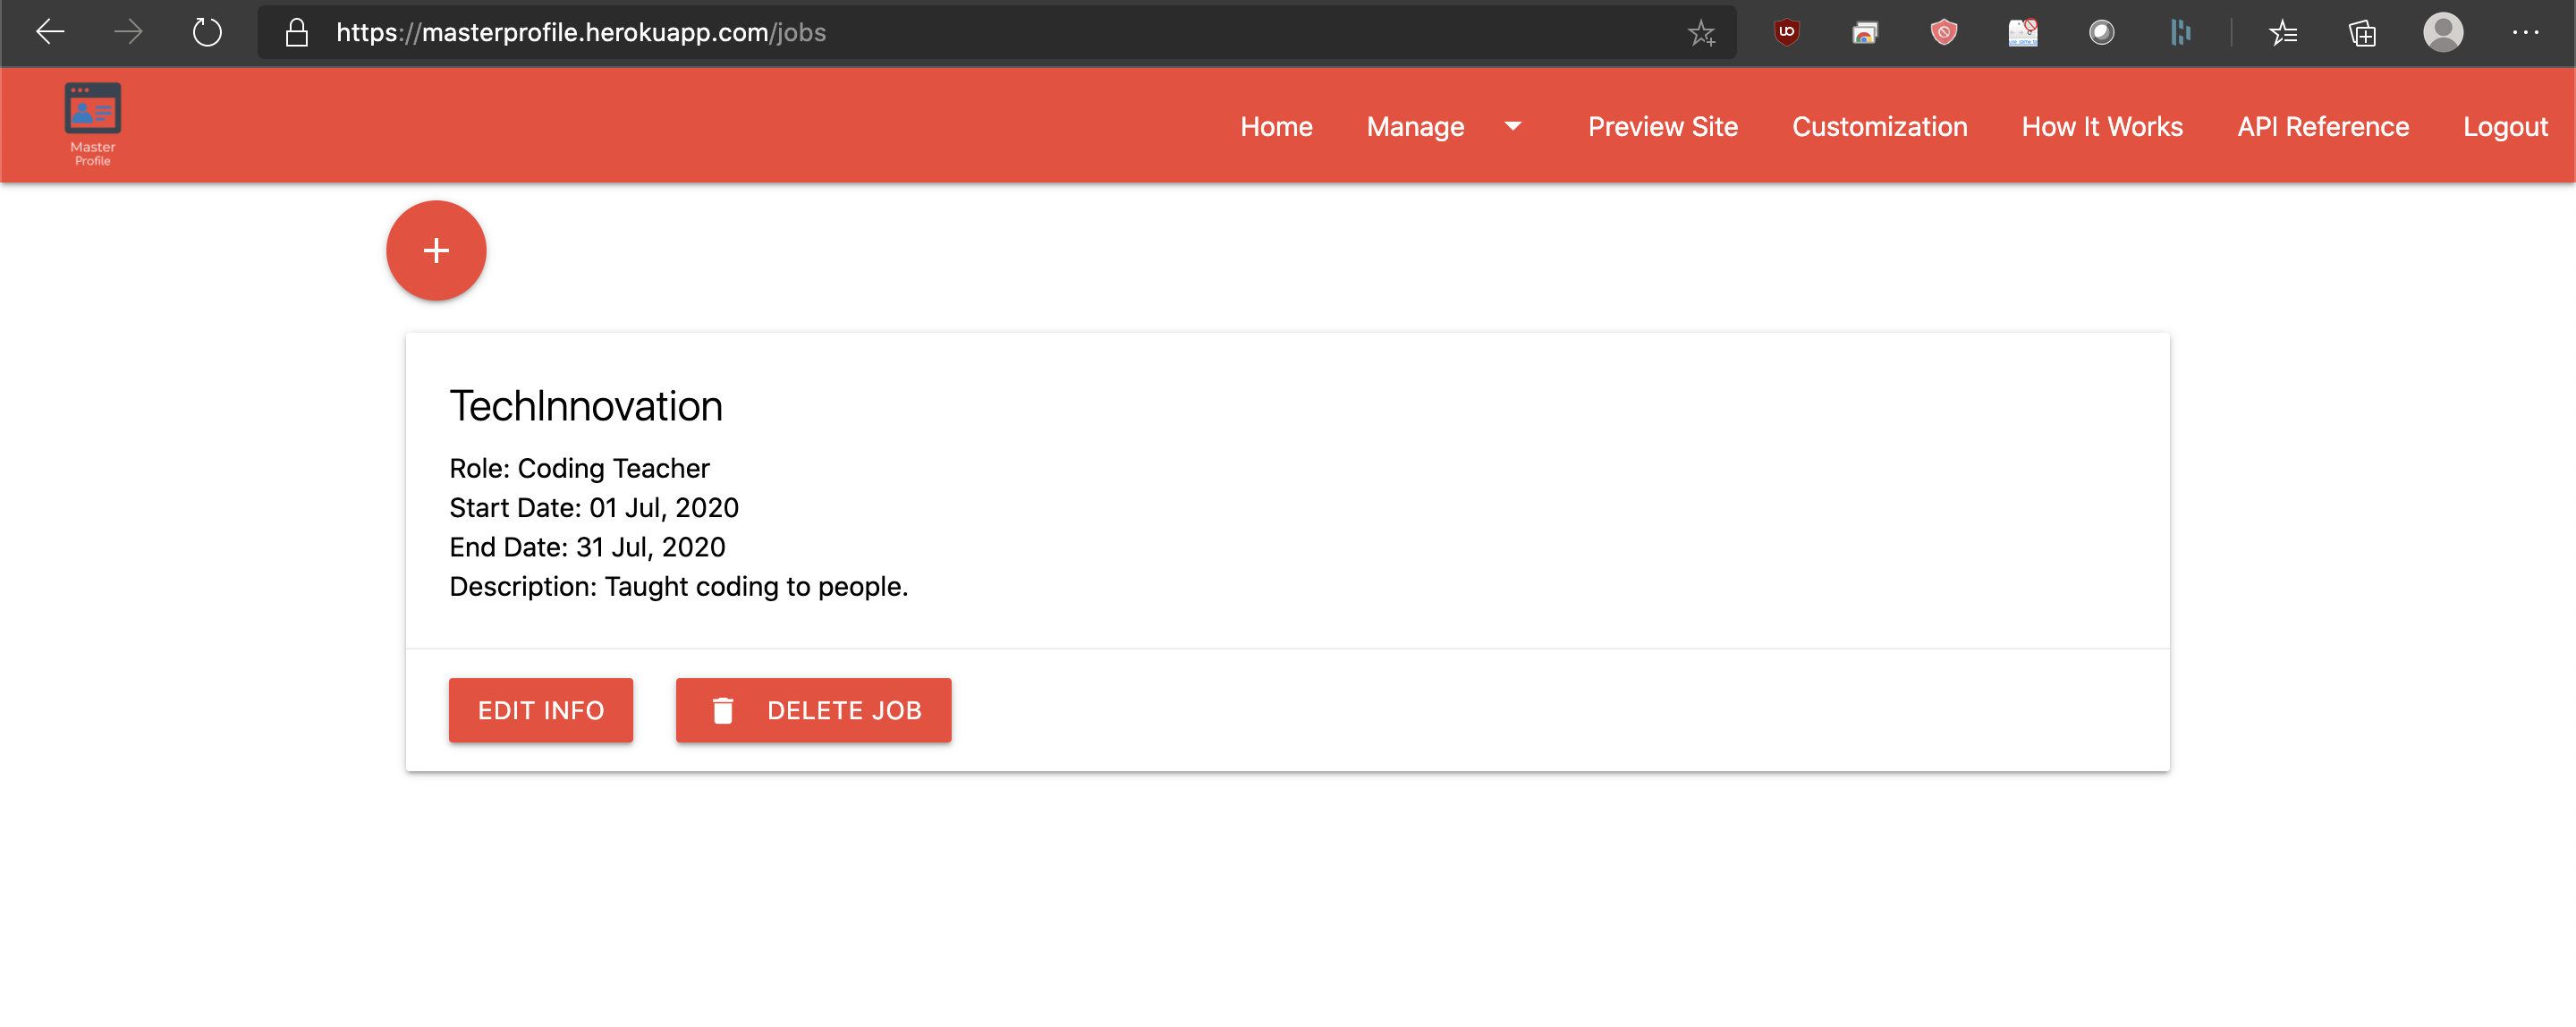
Task: Open the Manage menu
Action: click(x=1415, y=127)
